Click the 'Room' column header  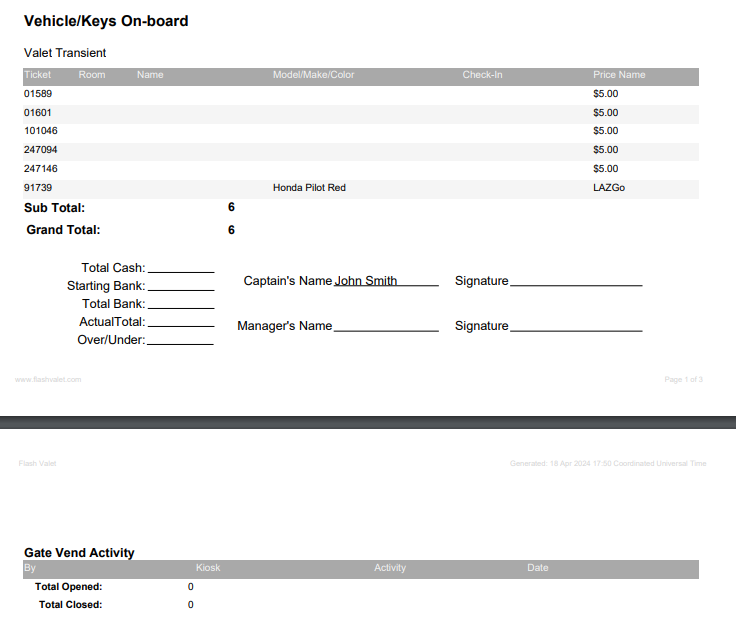(x=92, y=75)
